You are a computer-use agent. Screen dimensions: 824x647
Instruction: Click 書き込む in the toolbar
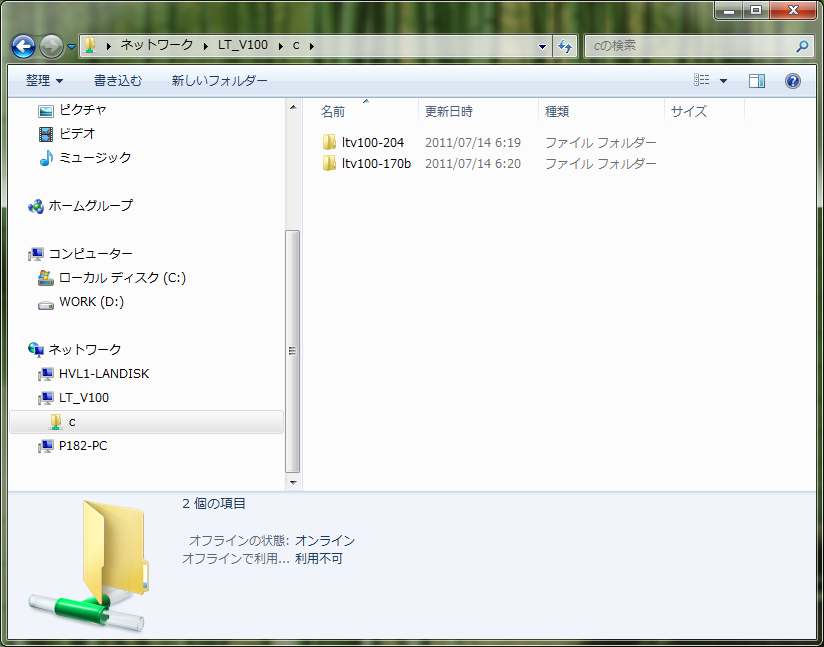pyautogui.click(x=118, y=80)
